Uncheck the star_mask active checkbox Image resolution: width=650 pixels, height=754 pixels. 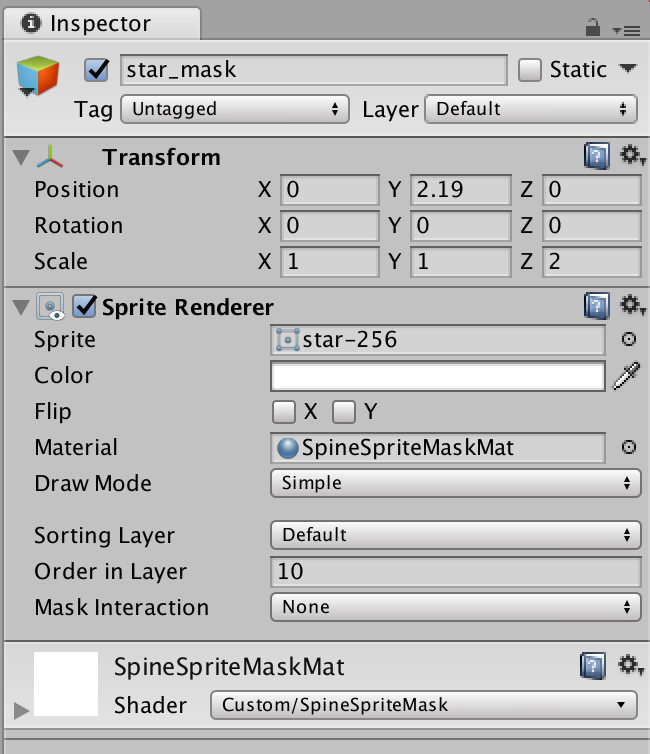97,70
